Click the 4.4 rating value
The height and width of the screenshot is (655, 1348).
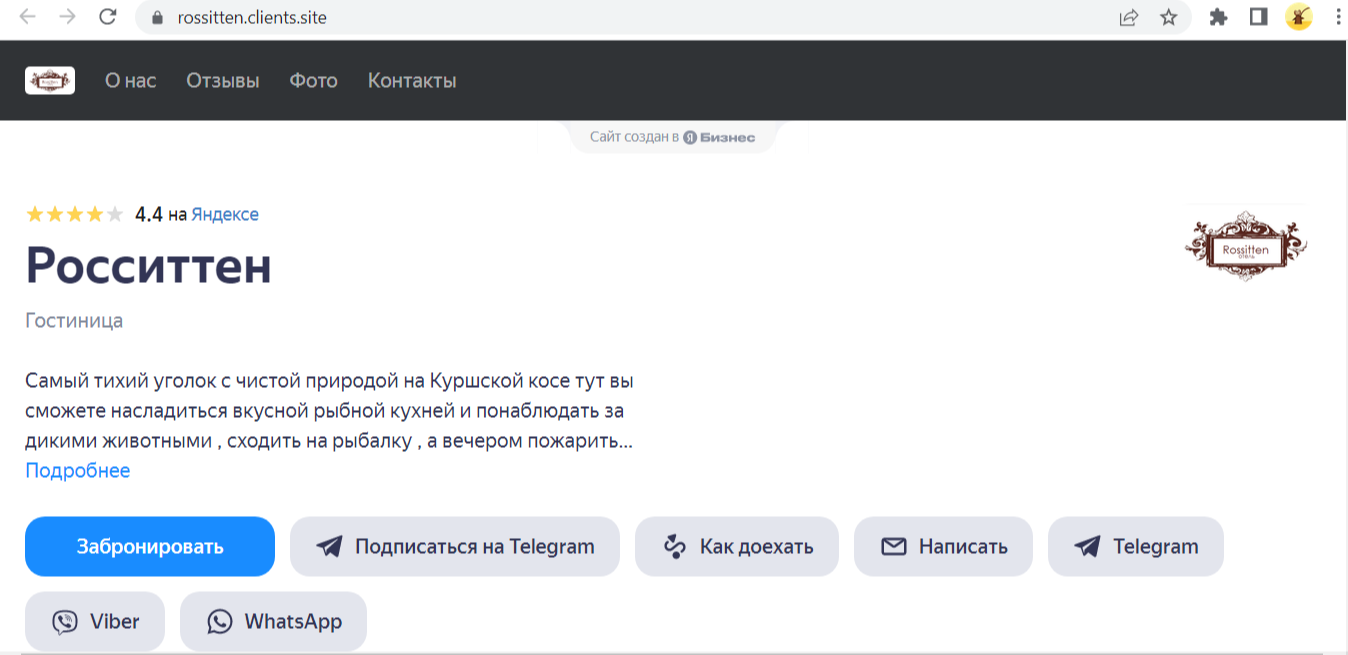coord(149,214)
